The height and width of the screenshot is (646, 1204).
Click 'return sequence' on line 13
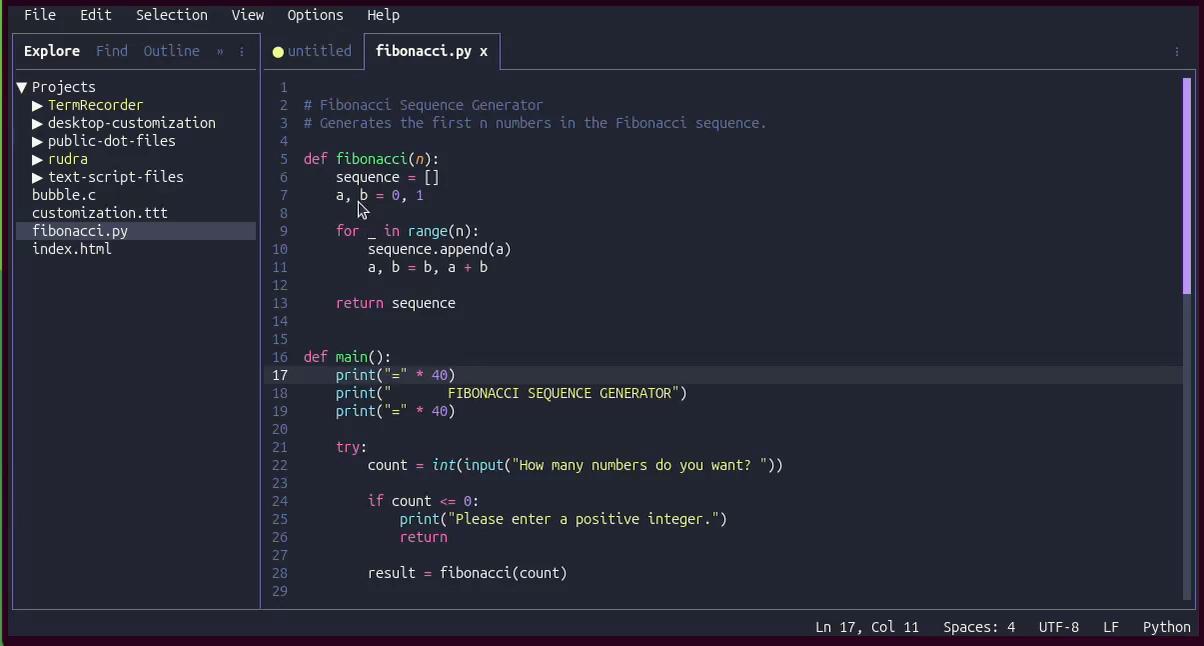(x=396, y=303)
